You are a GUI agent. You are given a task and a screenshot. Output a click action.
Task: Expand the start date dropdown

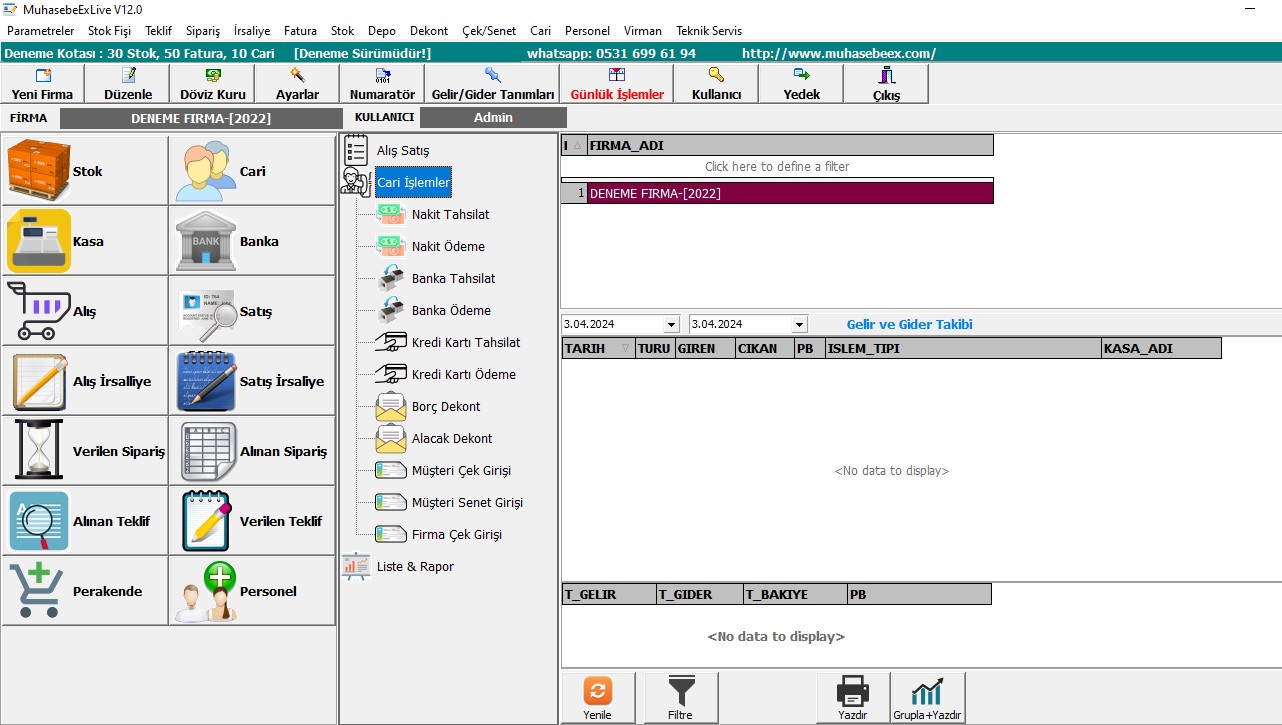coord(671,325)
